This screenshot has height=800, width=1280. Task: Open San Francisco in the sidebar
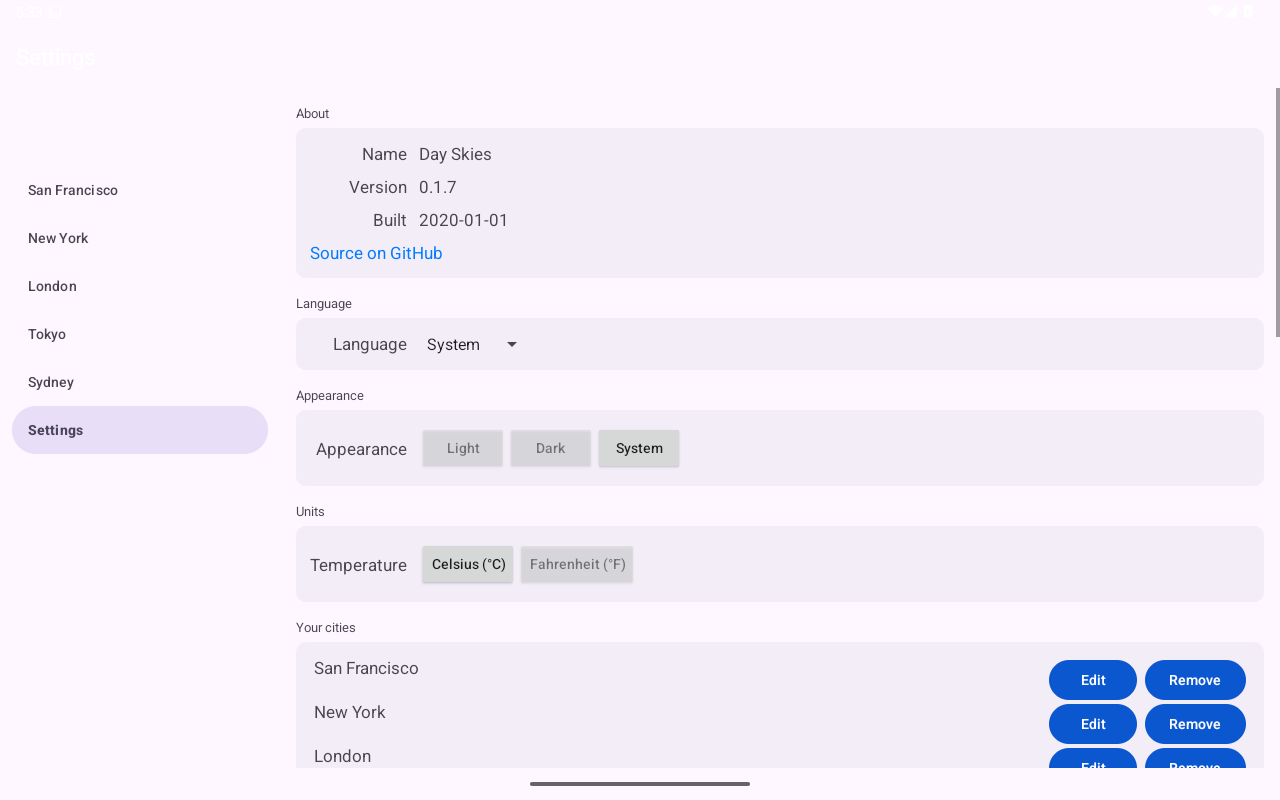click(x=140, y=190)
